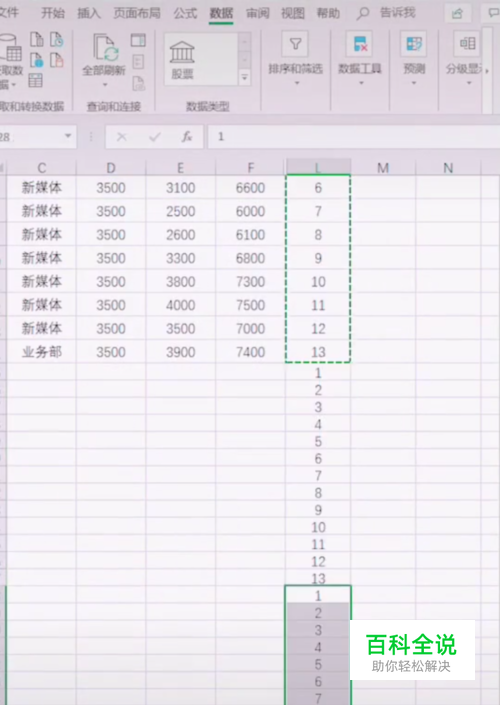Expand the Data Types gallery more arrow
The height and width of the screenshot is (705, 500).
pos(245,77)
